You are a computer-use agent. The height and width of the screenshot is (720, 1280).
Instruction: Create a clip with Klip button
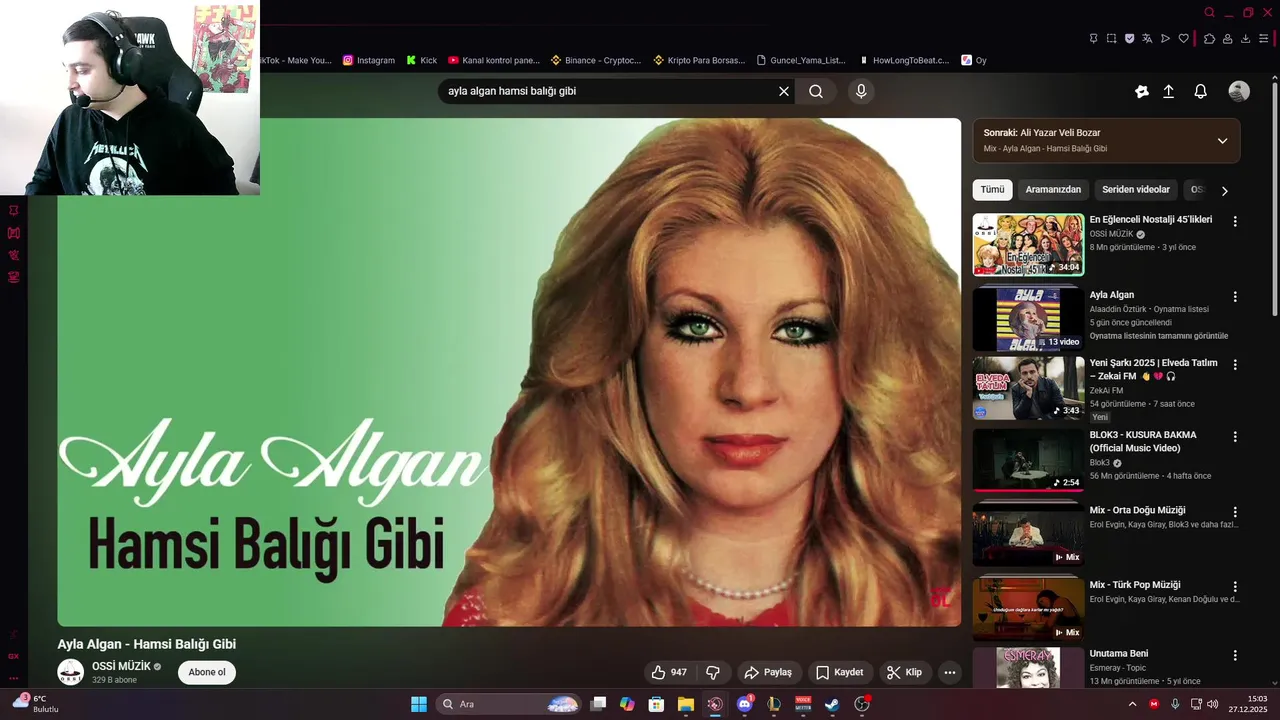(x=904, y=672)
